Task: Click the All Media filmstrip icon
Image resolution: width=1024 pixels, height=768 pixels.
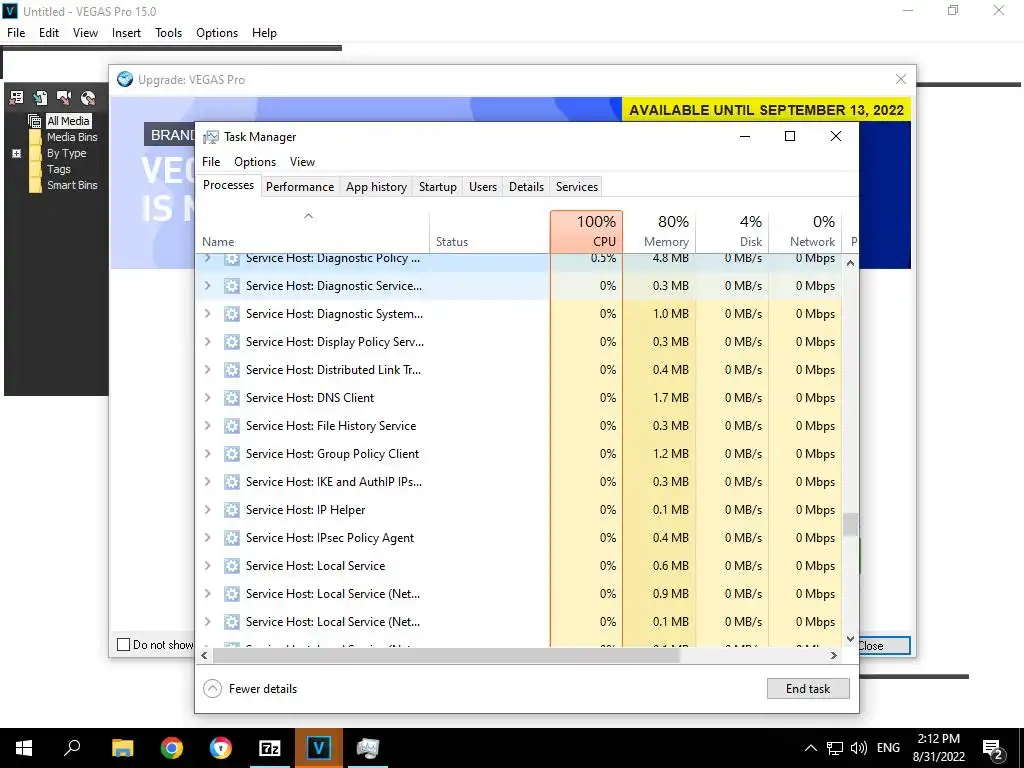Action: 35,121
